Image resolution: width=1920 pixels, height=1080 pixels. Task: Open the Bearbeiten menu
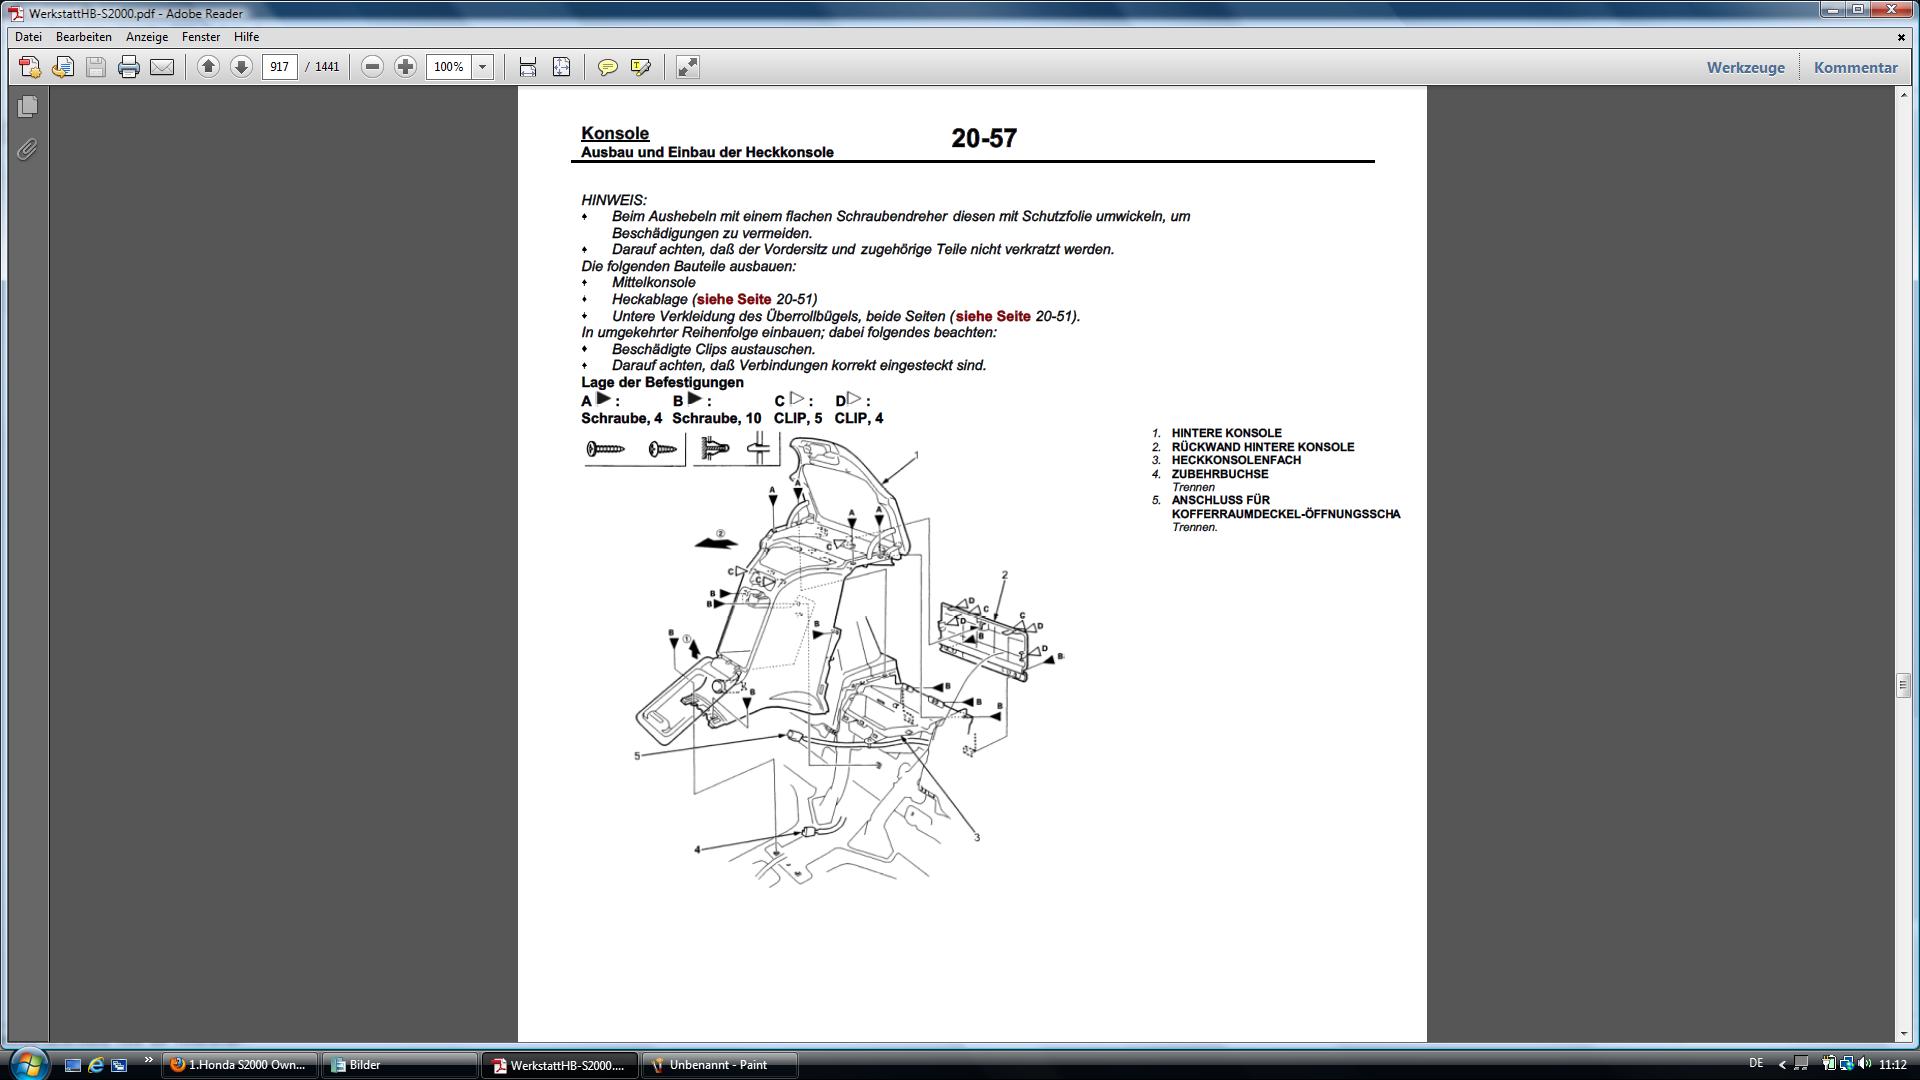(x=84, y=37)
